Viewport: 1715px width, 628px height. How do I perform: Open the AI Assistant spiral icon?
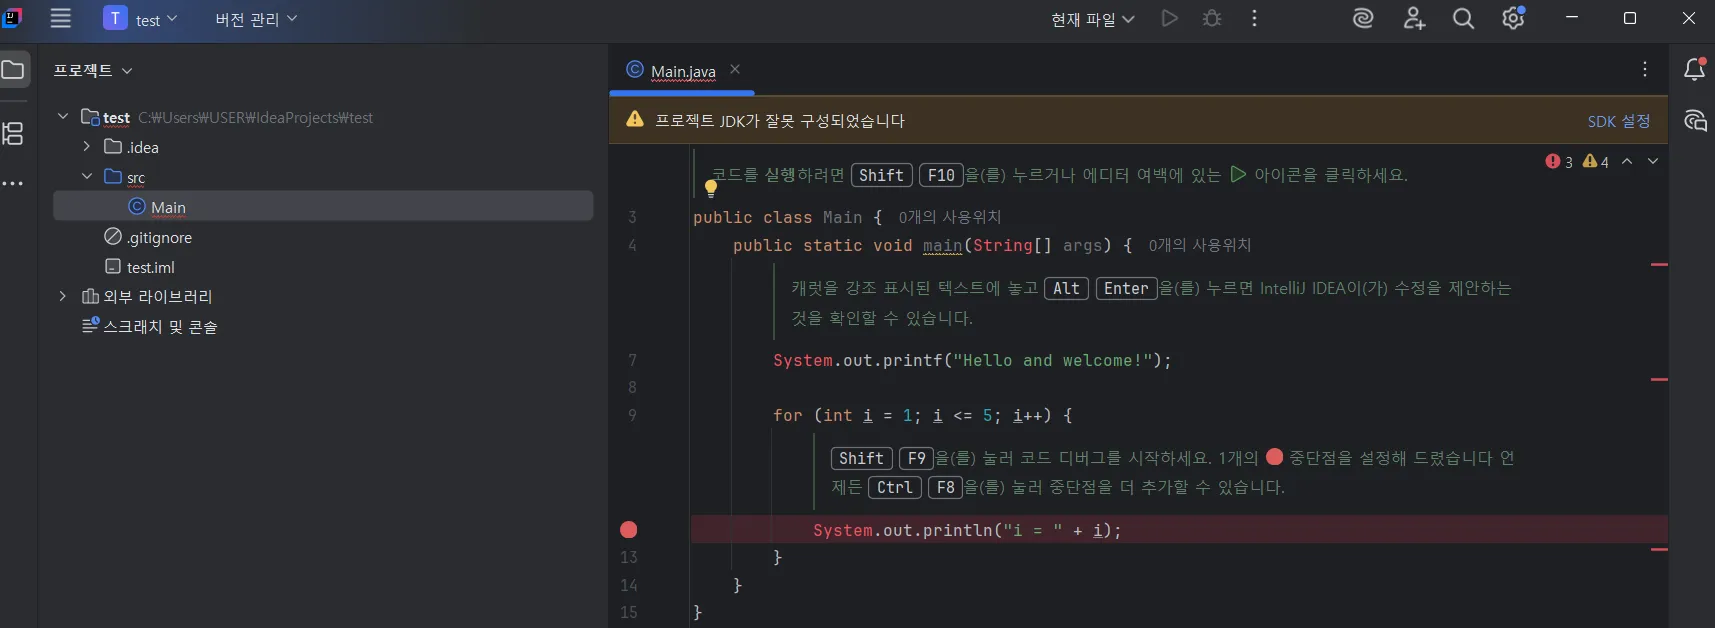[1363, 19]
